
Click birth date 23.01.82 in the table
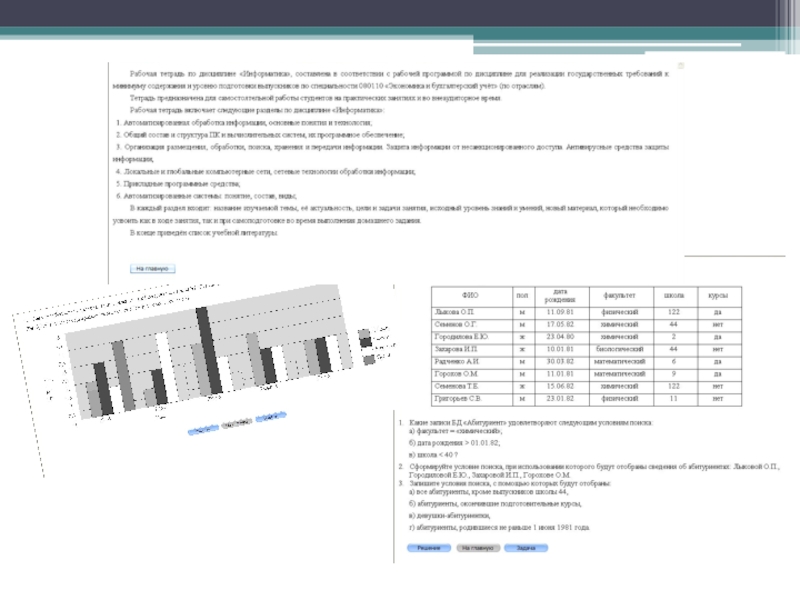pyautogui.click(x=560, y=398)
